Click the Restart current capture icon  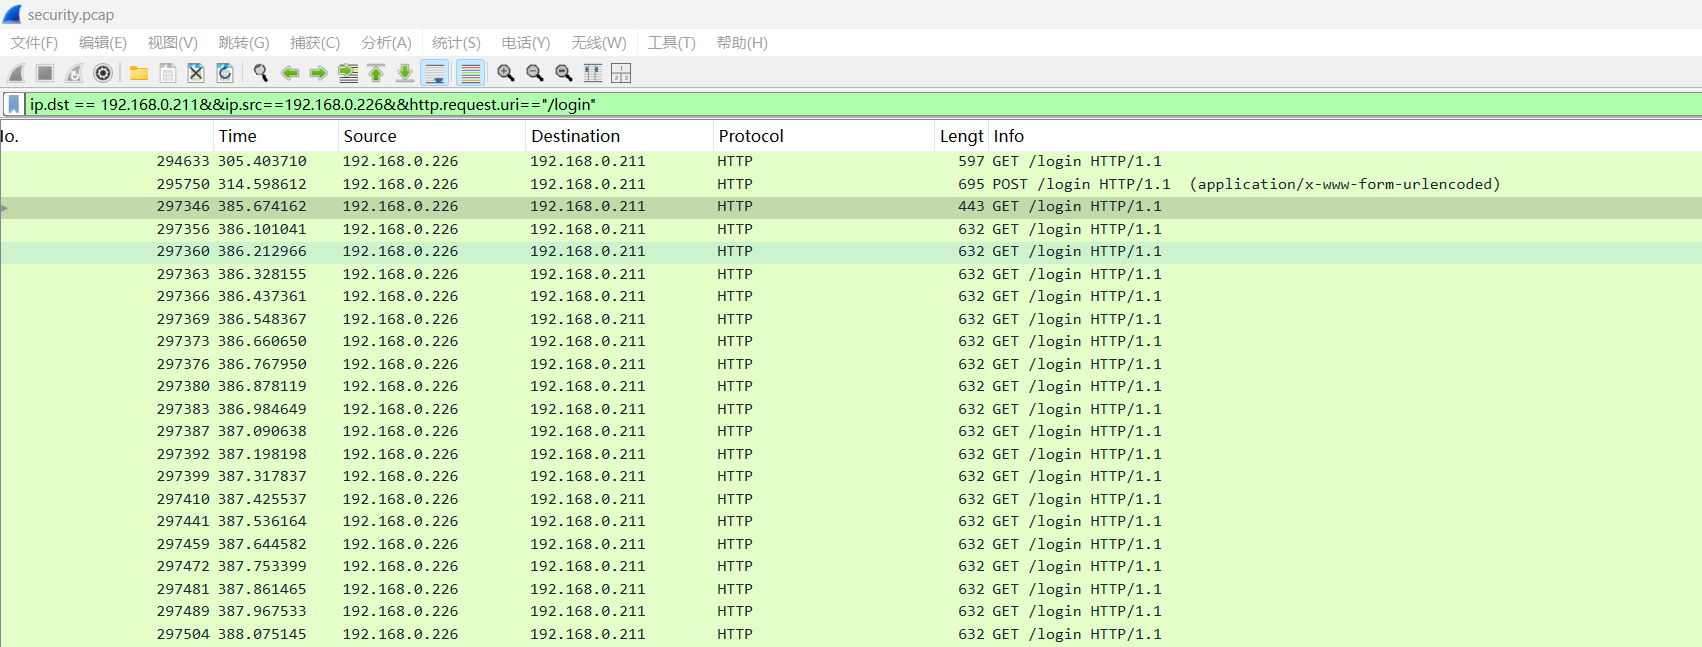tap(74, 73)
